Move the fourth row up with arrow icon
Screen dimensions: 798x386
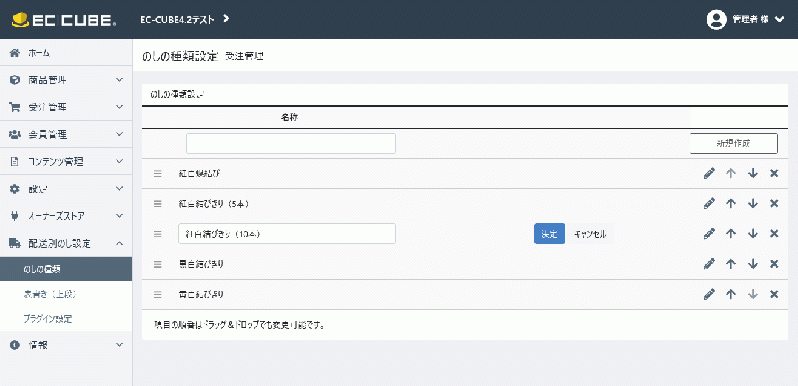(x=731, y=264)
